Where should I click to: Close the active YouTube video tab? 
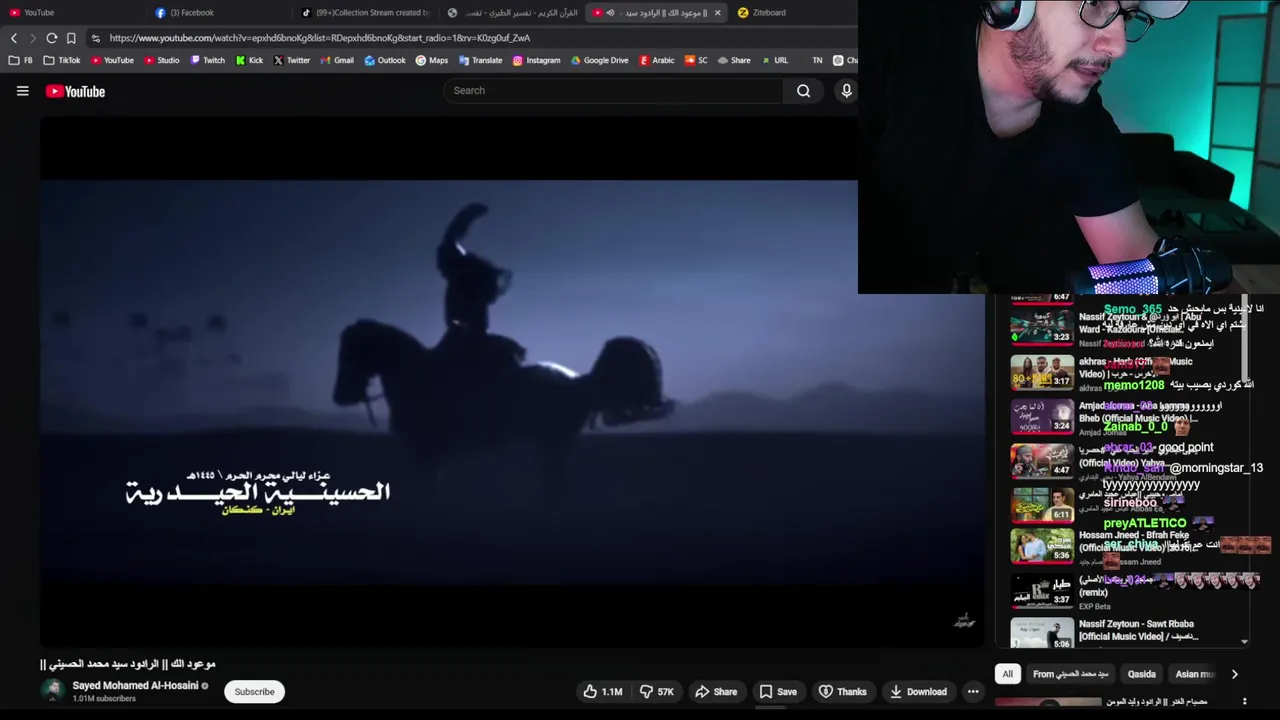pos(717,13)
